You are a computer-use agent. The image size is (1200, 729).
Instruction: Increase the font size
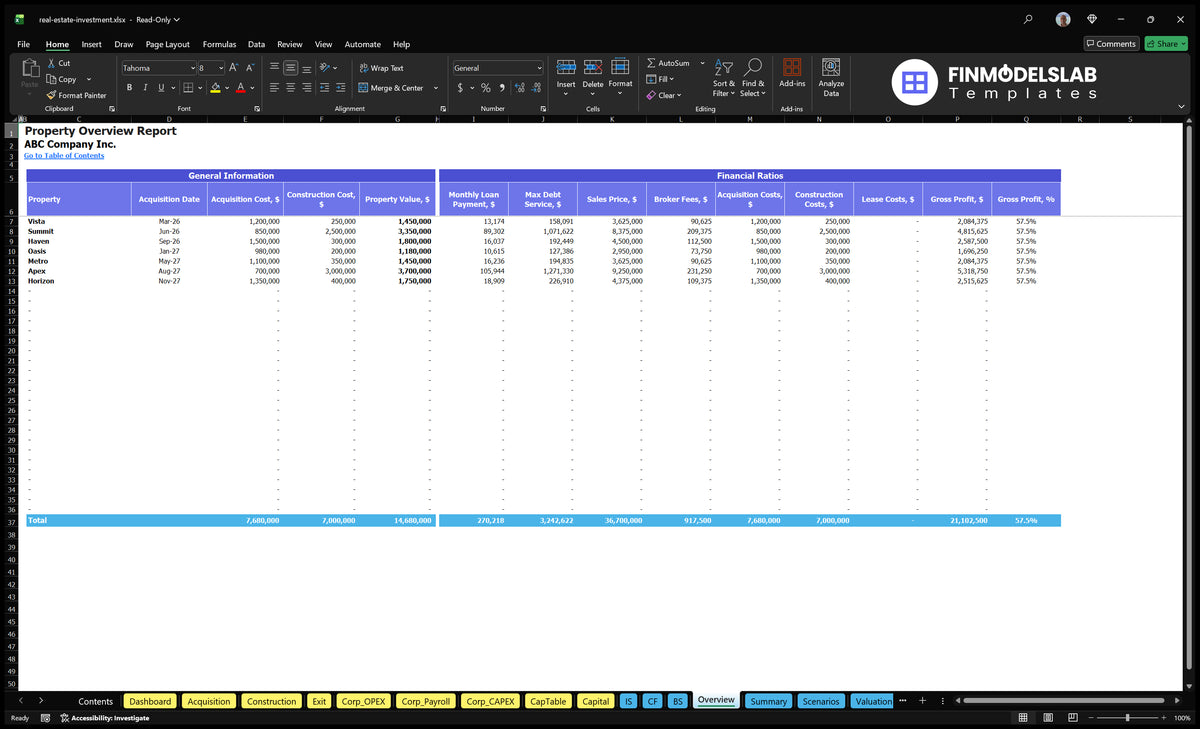coord(234,68)
